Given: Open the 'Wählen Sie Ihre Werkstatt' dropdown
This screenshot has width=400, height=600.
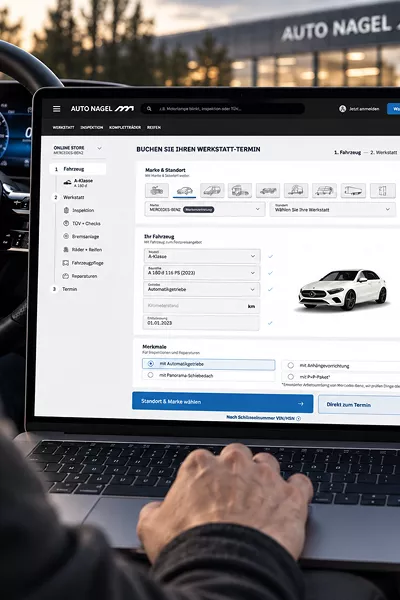Looking at the screenshot, I should [x=332, y=209].
